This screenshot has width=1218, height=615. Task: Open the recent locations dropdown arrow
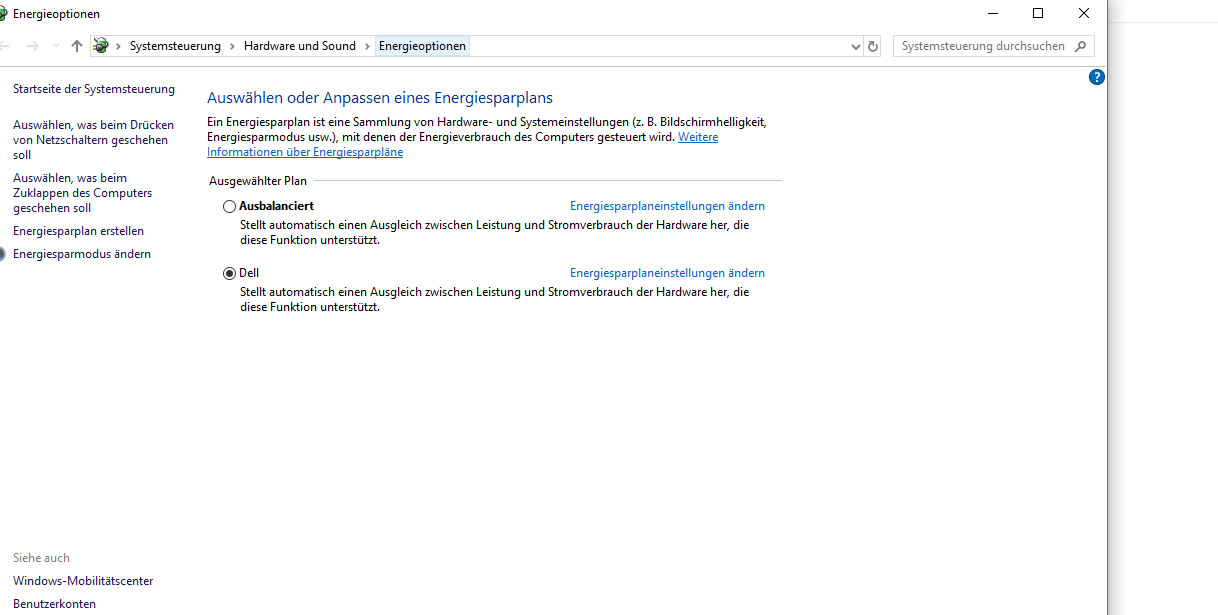pyautogui.click(x=56, y=46)
